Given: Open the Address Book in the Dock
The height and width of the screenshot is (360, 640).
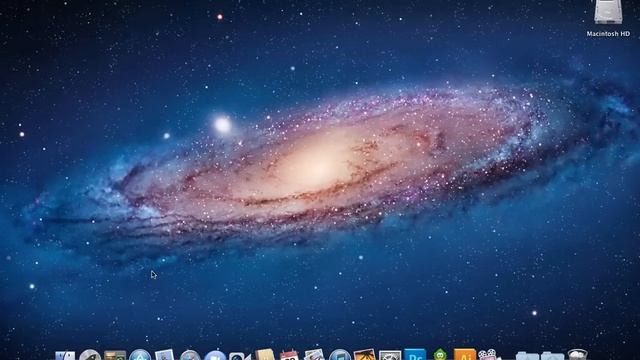Looking at the screenshot, I should (x=264, y=354).
